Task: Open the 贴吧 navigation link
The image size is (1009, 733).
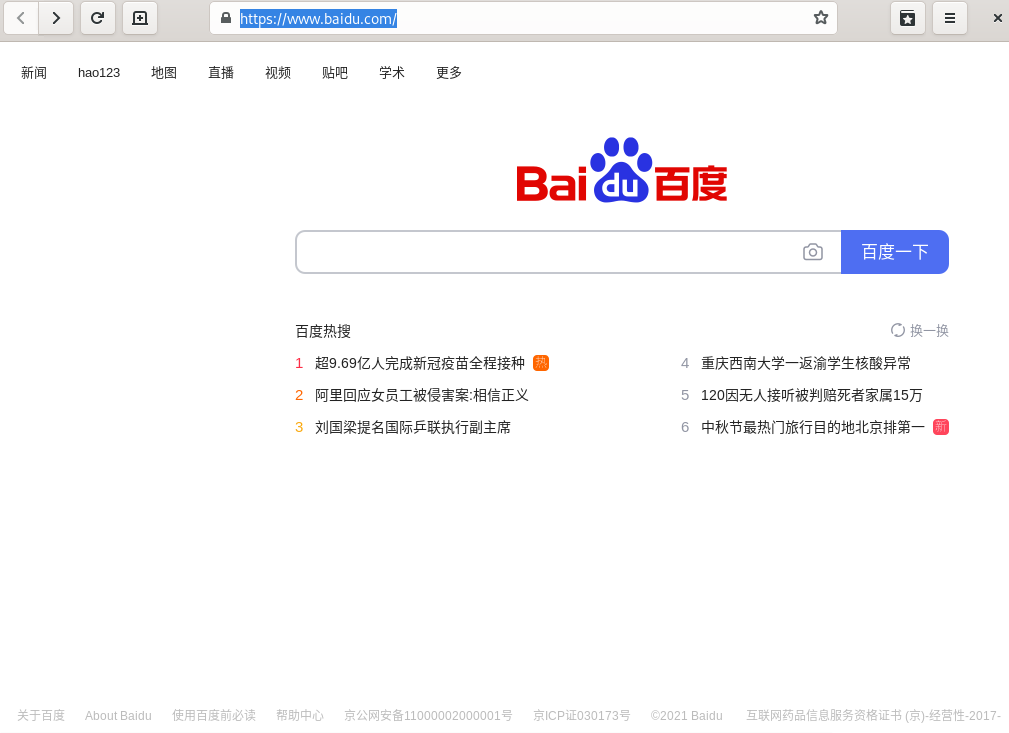Action: (335, 73)
